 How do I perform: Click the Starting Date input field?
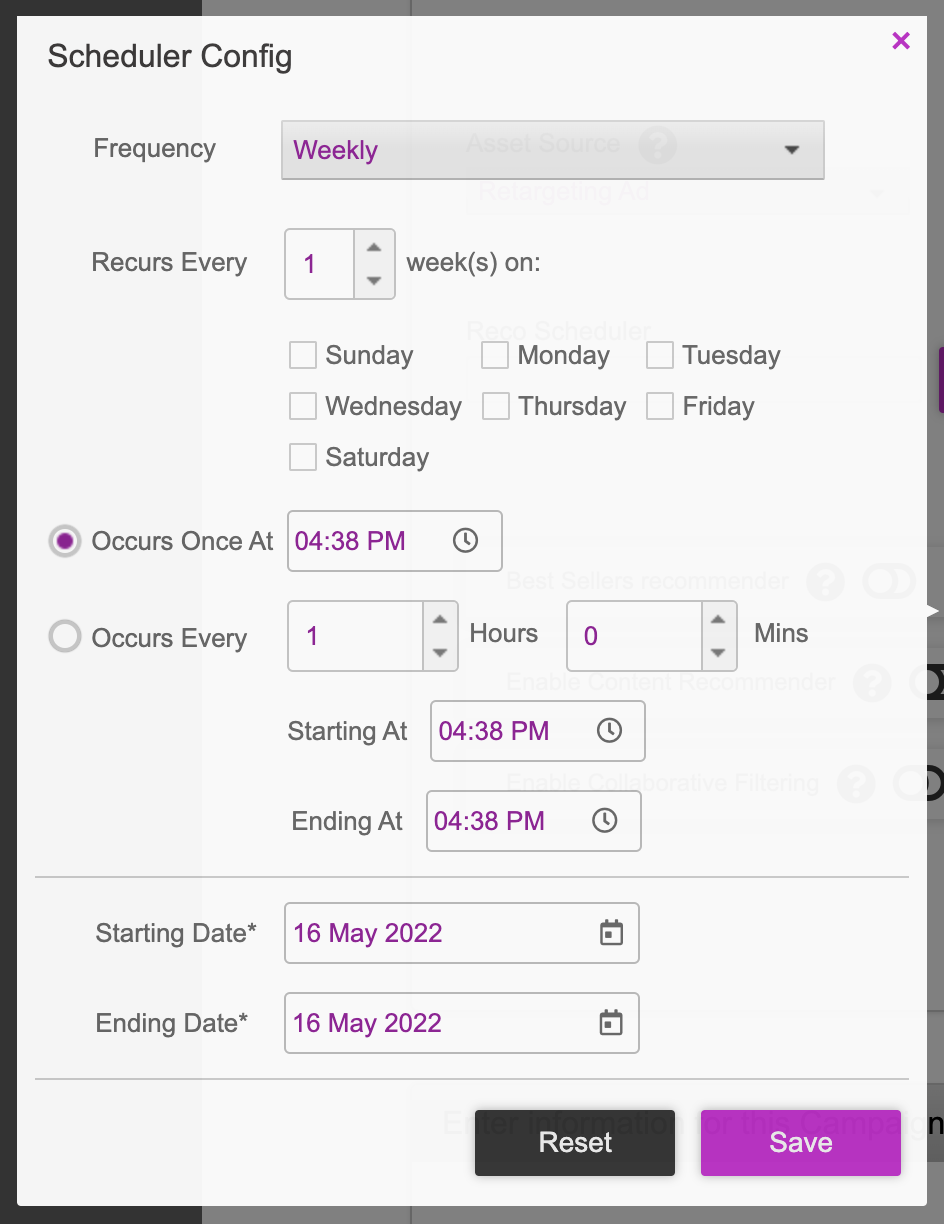coord(462,933)
